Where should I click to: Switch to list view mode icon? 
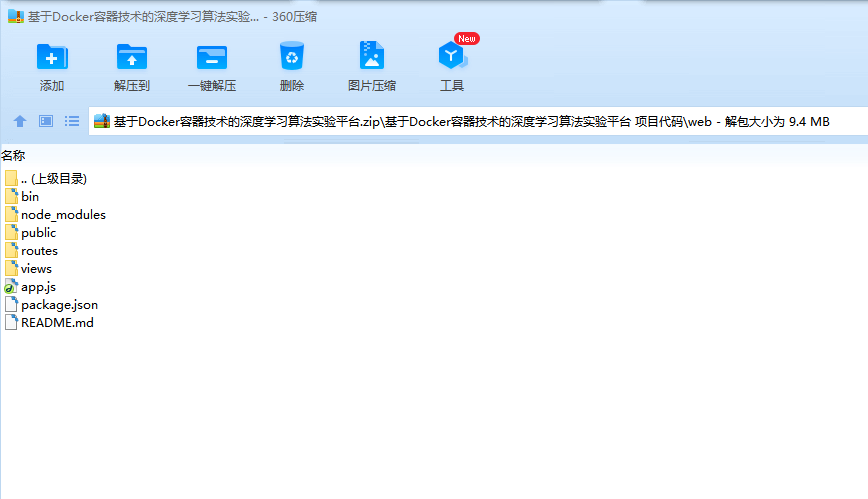click(72, 121)
